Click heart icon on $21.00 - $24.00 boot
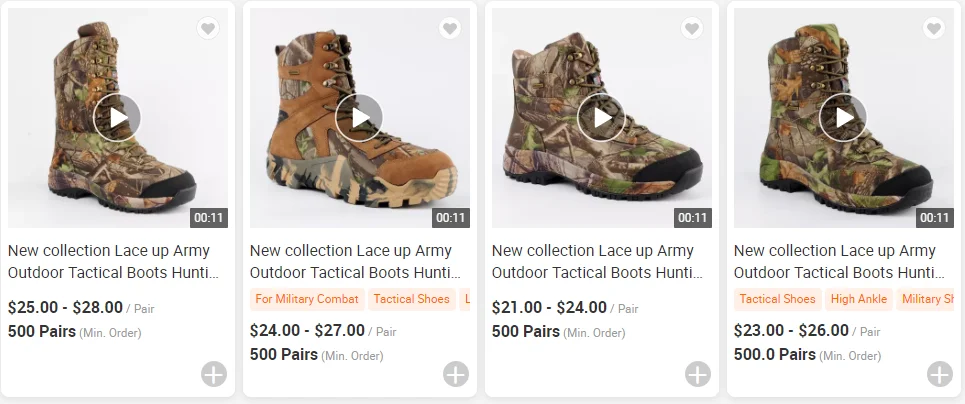The height and width of the screenshot is (404, 965). (x=691, y=29)
